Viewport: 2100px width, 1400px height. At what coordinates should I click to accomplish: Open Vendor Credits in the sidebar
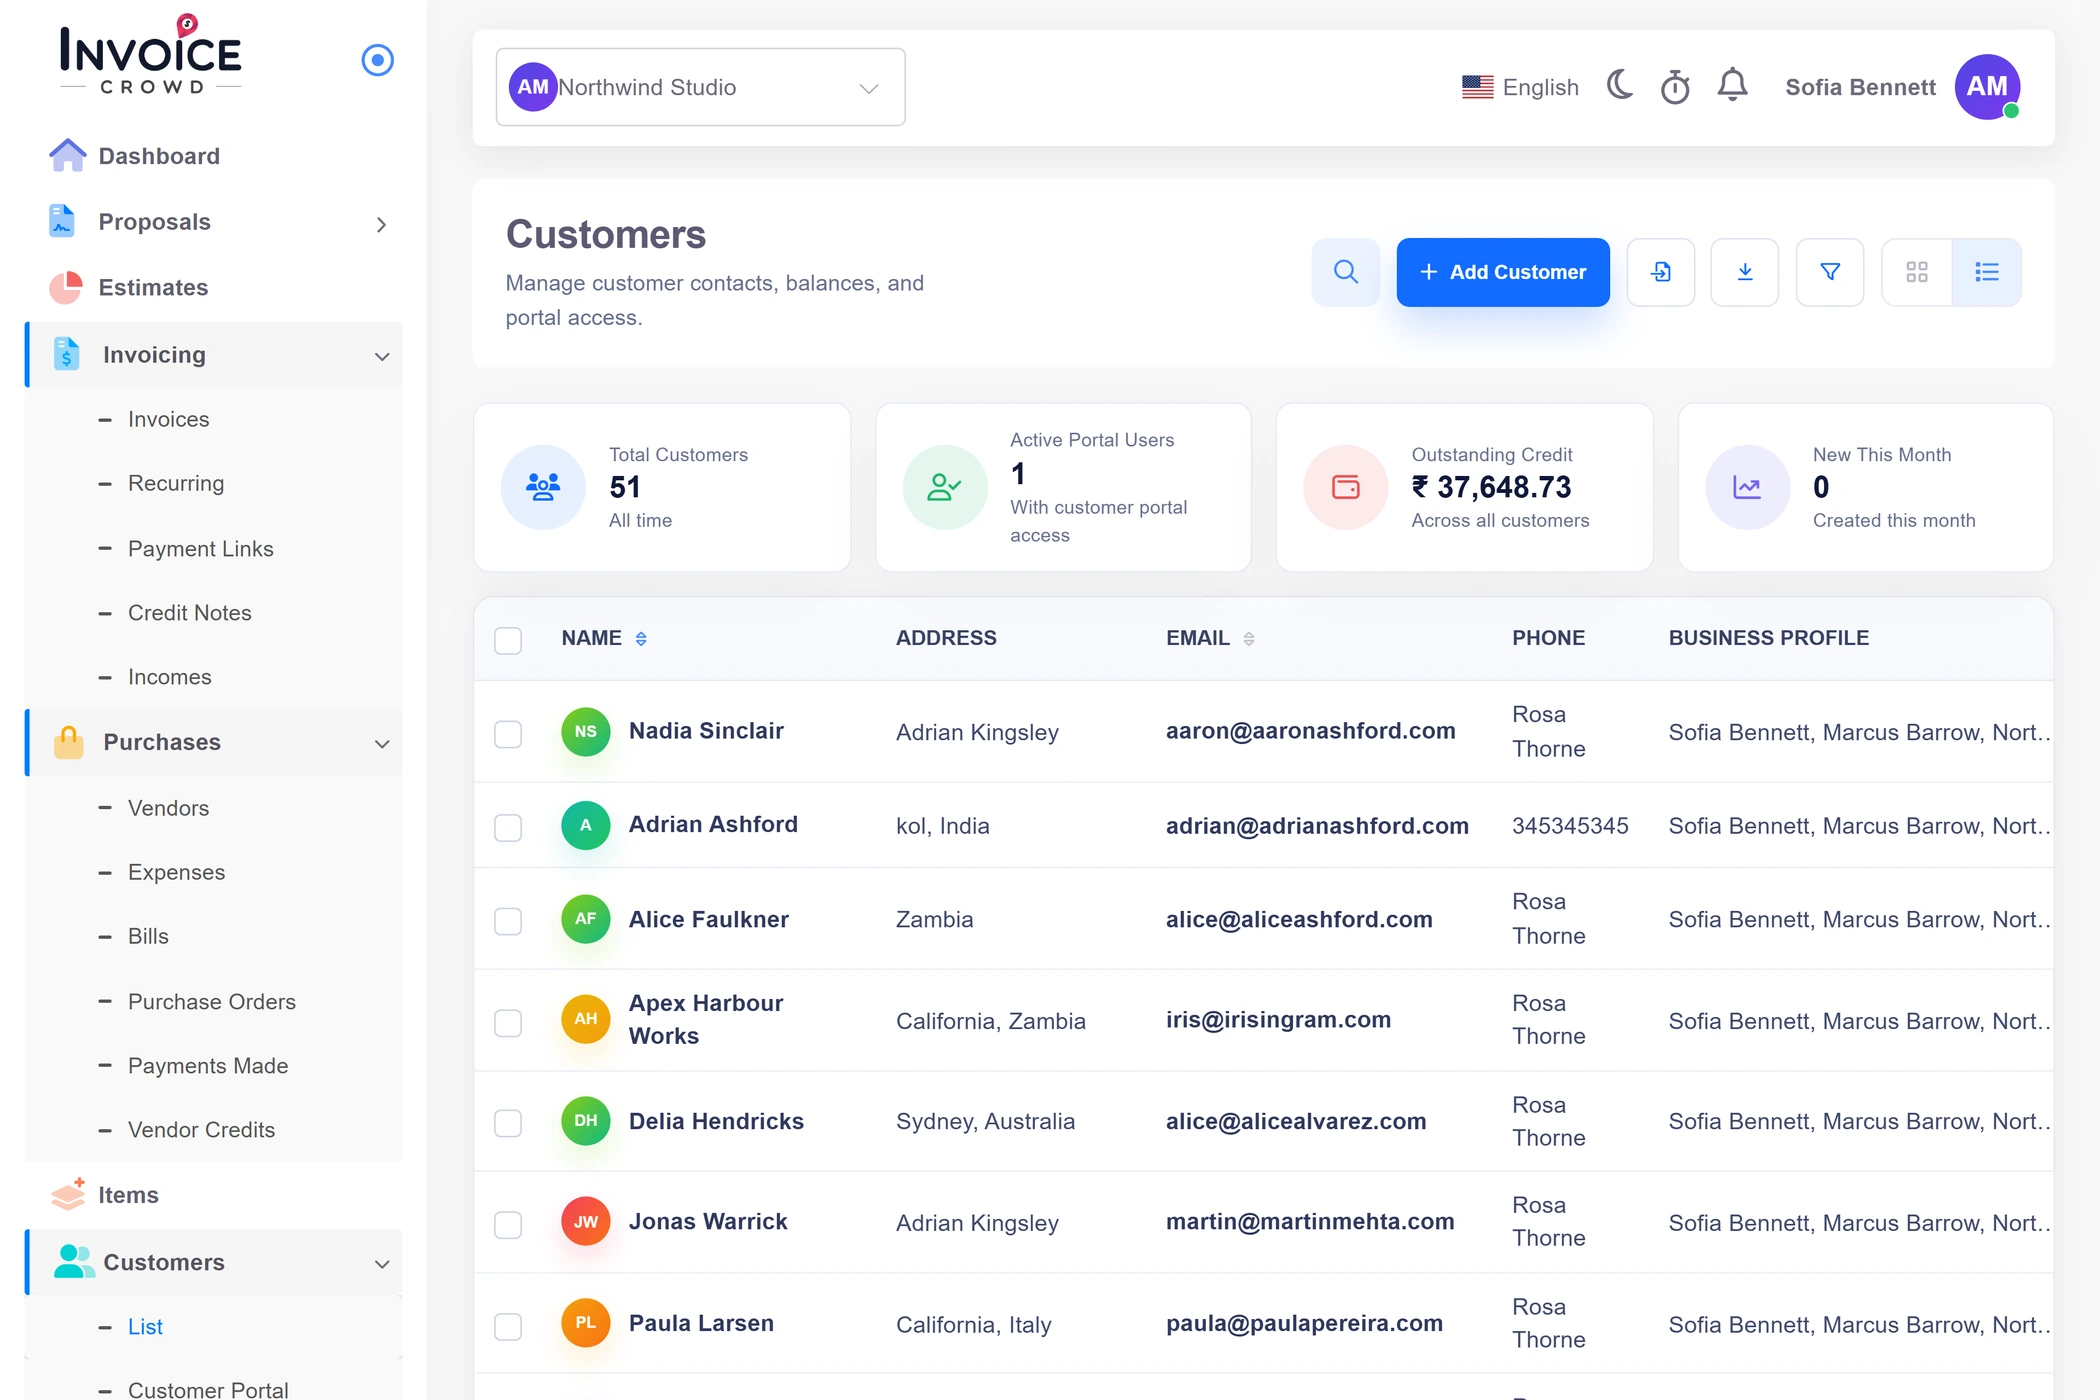tap(201, 1129)
